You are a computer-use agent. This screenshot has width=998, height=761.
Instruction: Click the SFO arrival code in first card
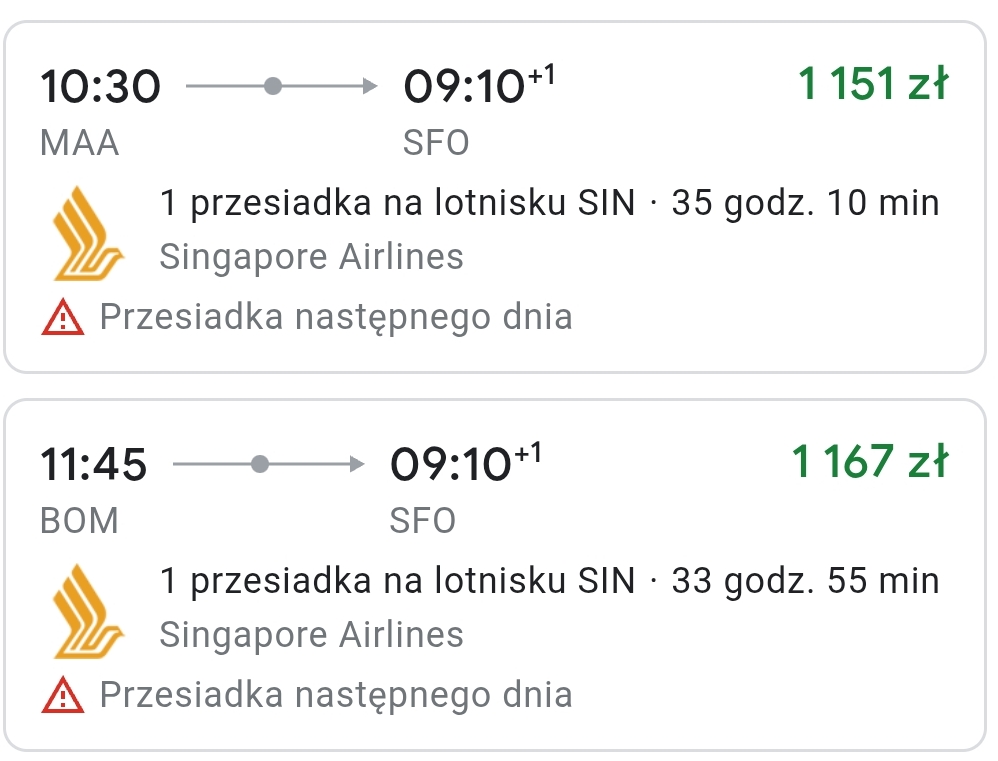[x=436, y=143]
